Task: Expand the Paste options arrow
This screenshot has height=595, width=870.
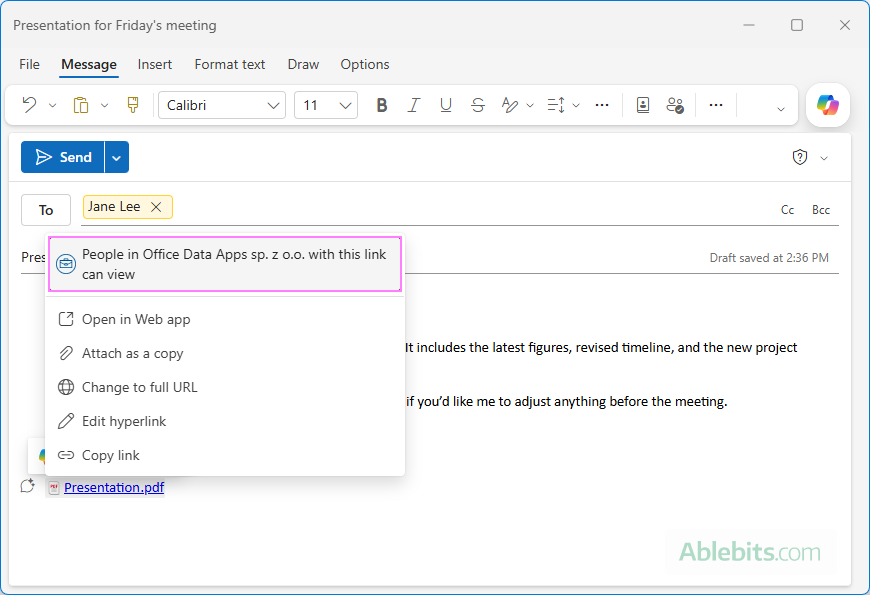Action: pos(104,105)
